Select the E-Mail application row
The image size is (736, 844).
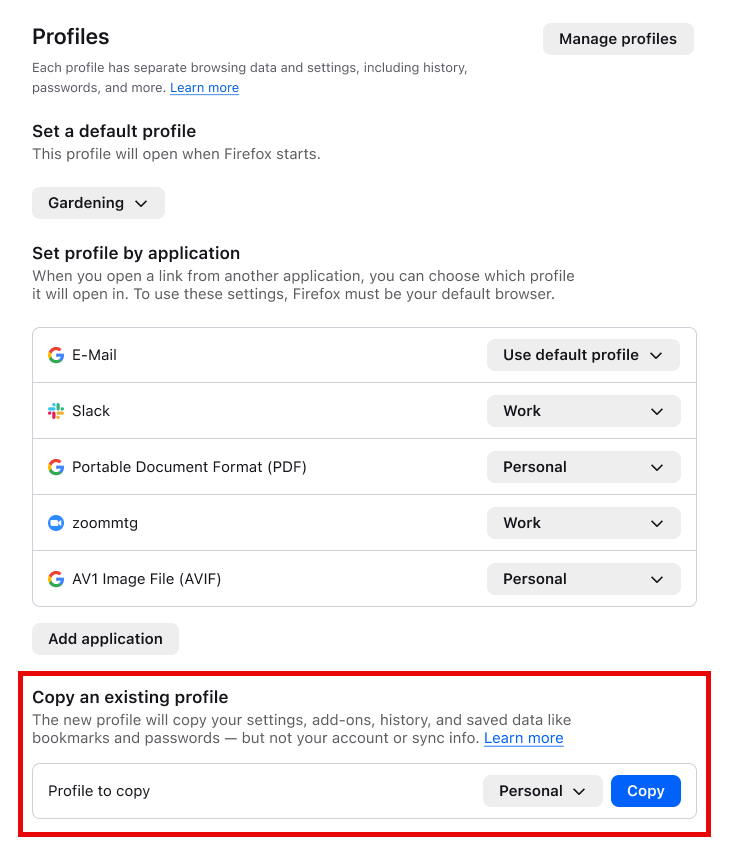[250, 354]
